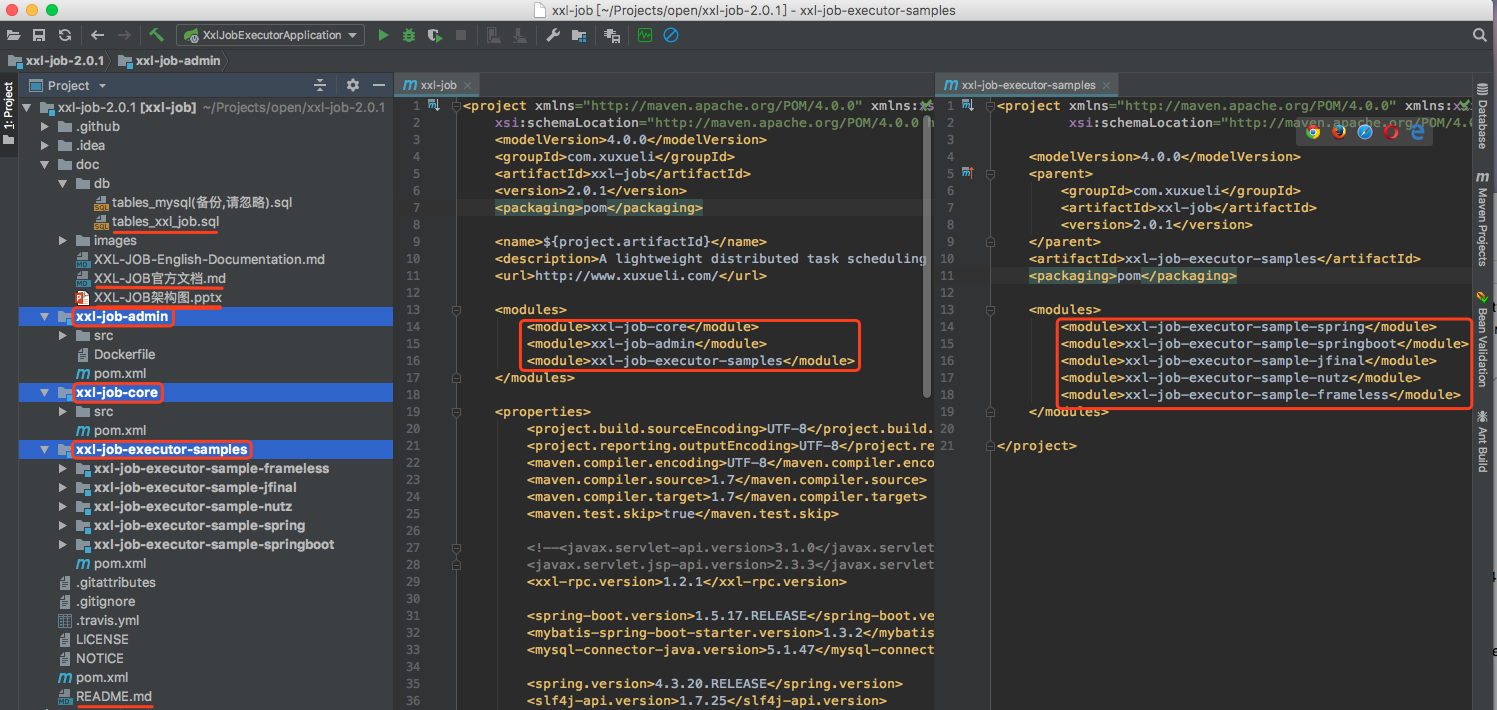
Task: Expand the images folder arrow
Action: (63, 240)
